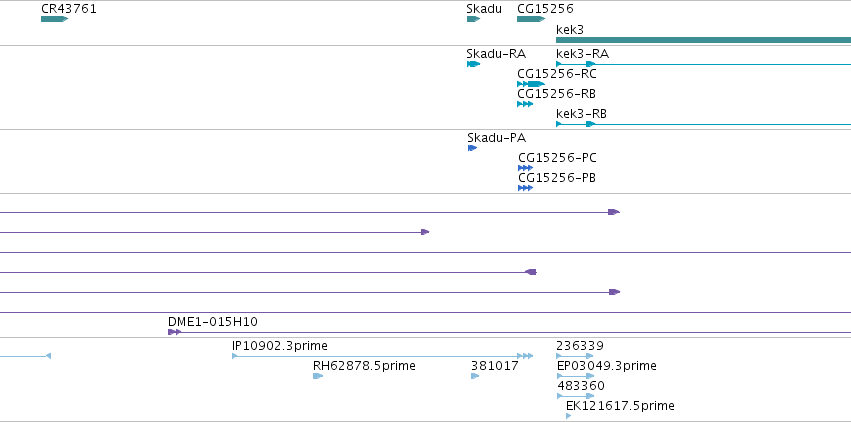Viewport: 851px width, 422px height.
Task: Click the DME1-015H10 label
Action: (213, 322)
